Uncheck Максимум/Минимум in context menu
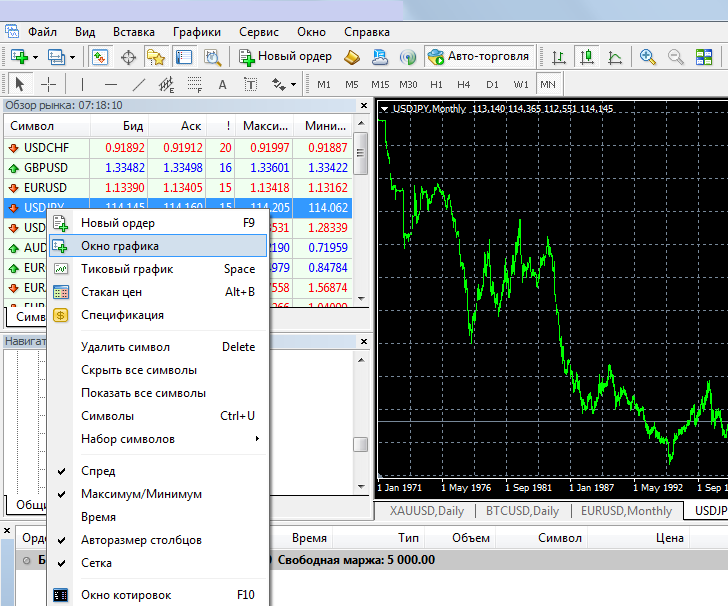This screenshot has width=728, height=606. pyautogui.click(x=141, y=494)
